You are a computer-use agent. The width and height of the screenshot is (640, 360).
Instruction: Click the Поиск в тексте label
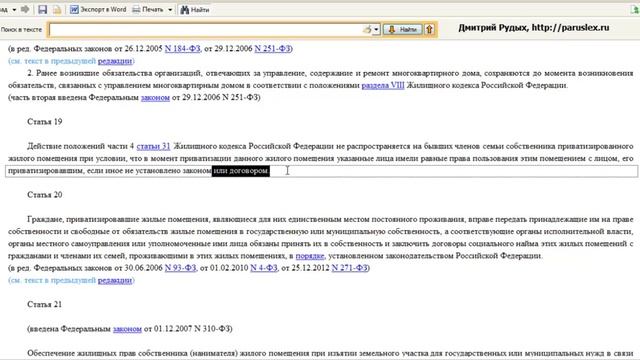pos(21,29)
